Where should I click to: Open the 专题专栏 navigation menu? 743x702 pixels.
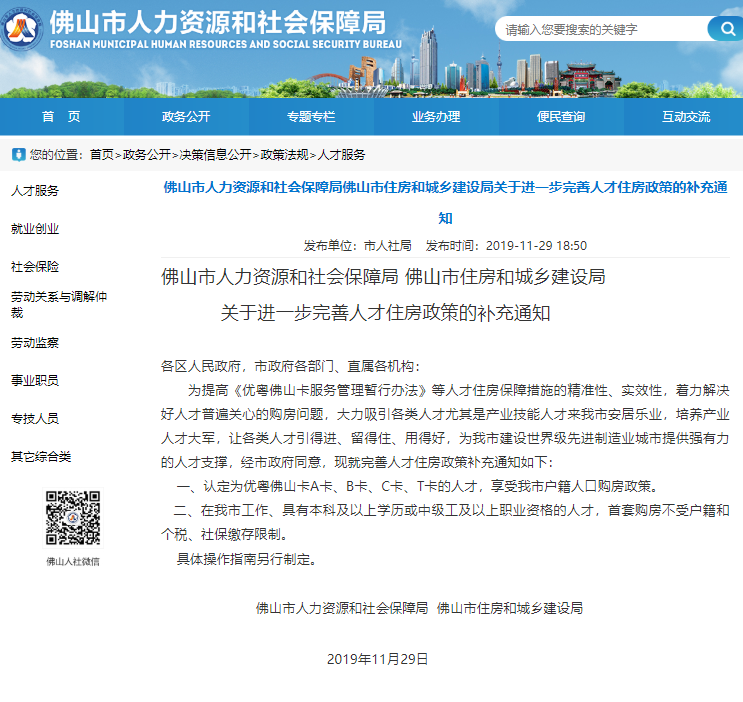click(311, 117)
